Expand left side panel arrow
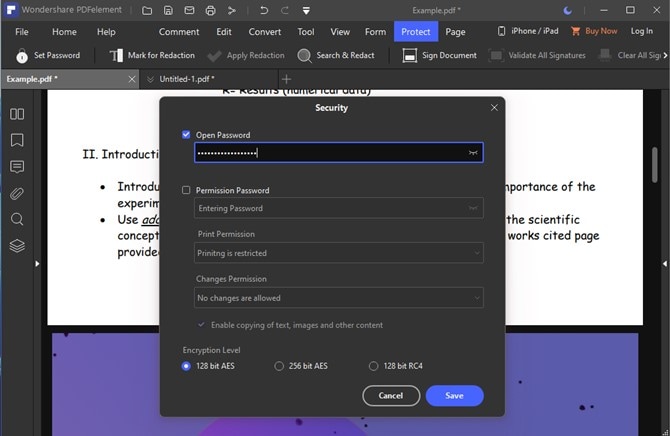The image size is (670, 436). point(37,264)
